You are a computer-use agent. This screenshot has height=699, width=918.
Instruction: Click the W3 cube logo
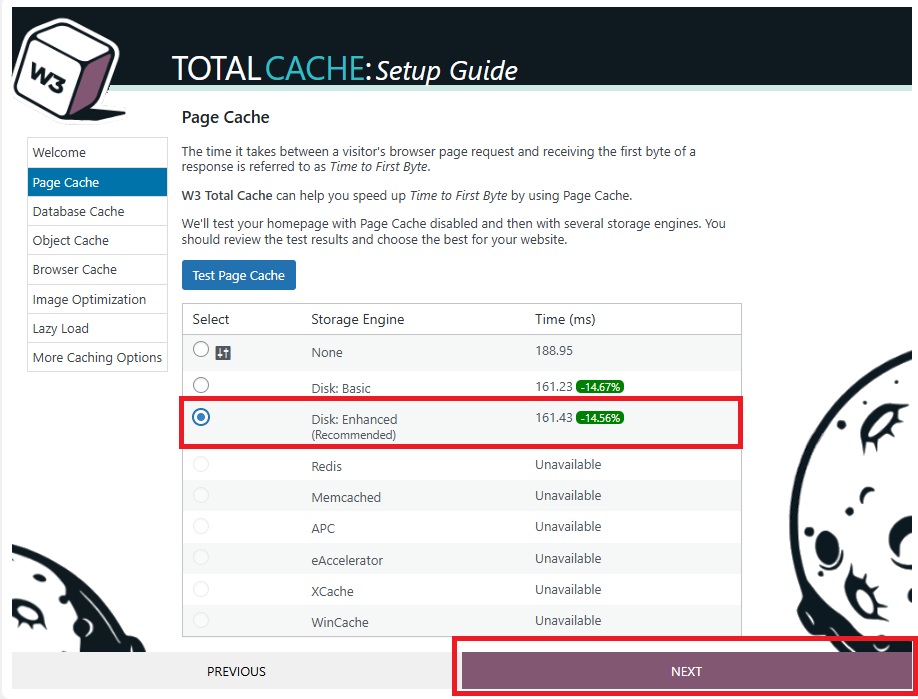[x=67, y=69]
